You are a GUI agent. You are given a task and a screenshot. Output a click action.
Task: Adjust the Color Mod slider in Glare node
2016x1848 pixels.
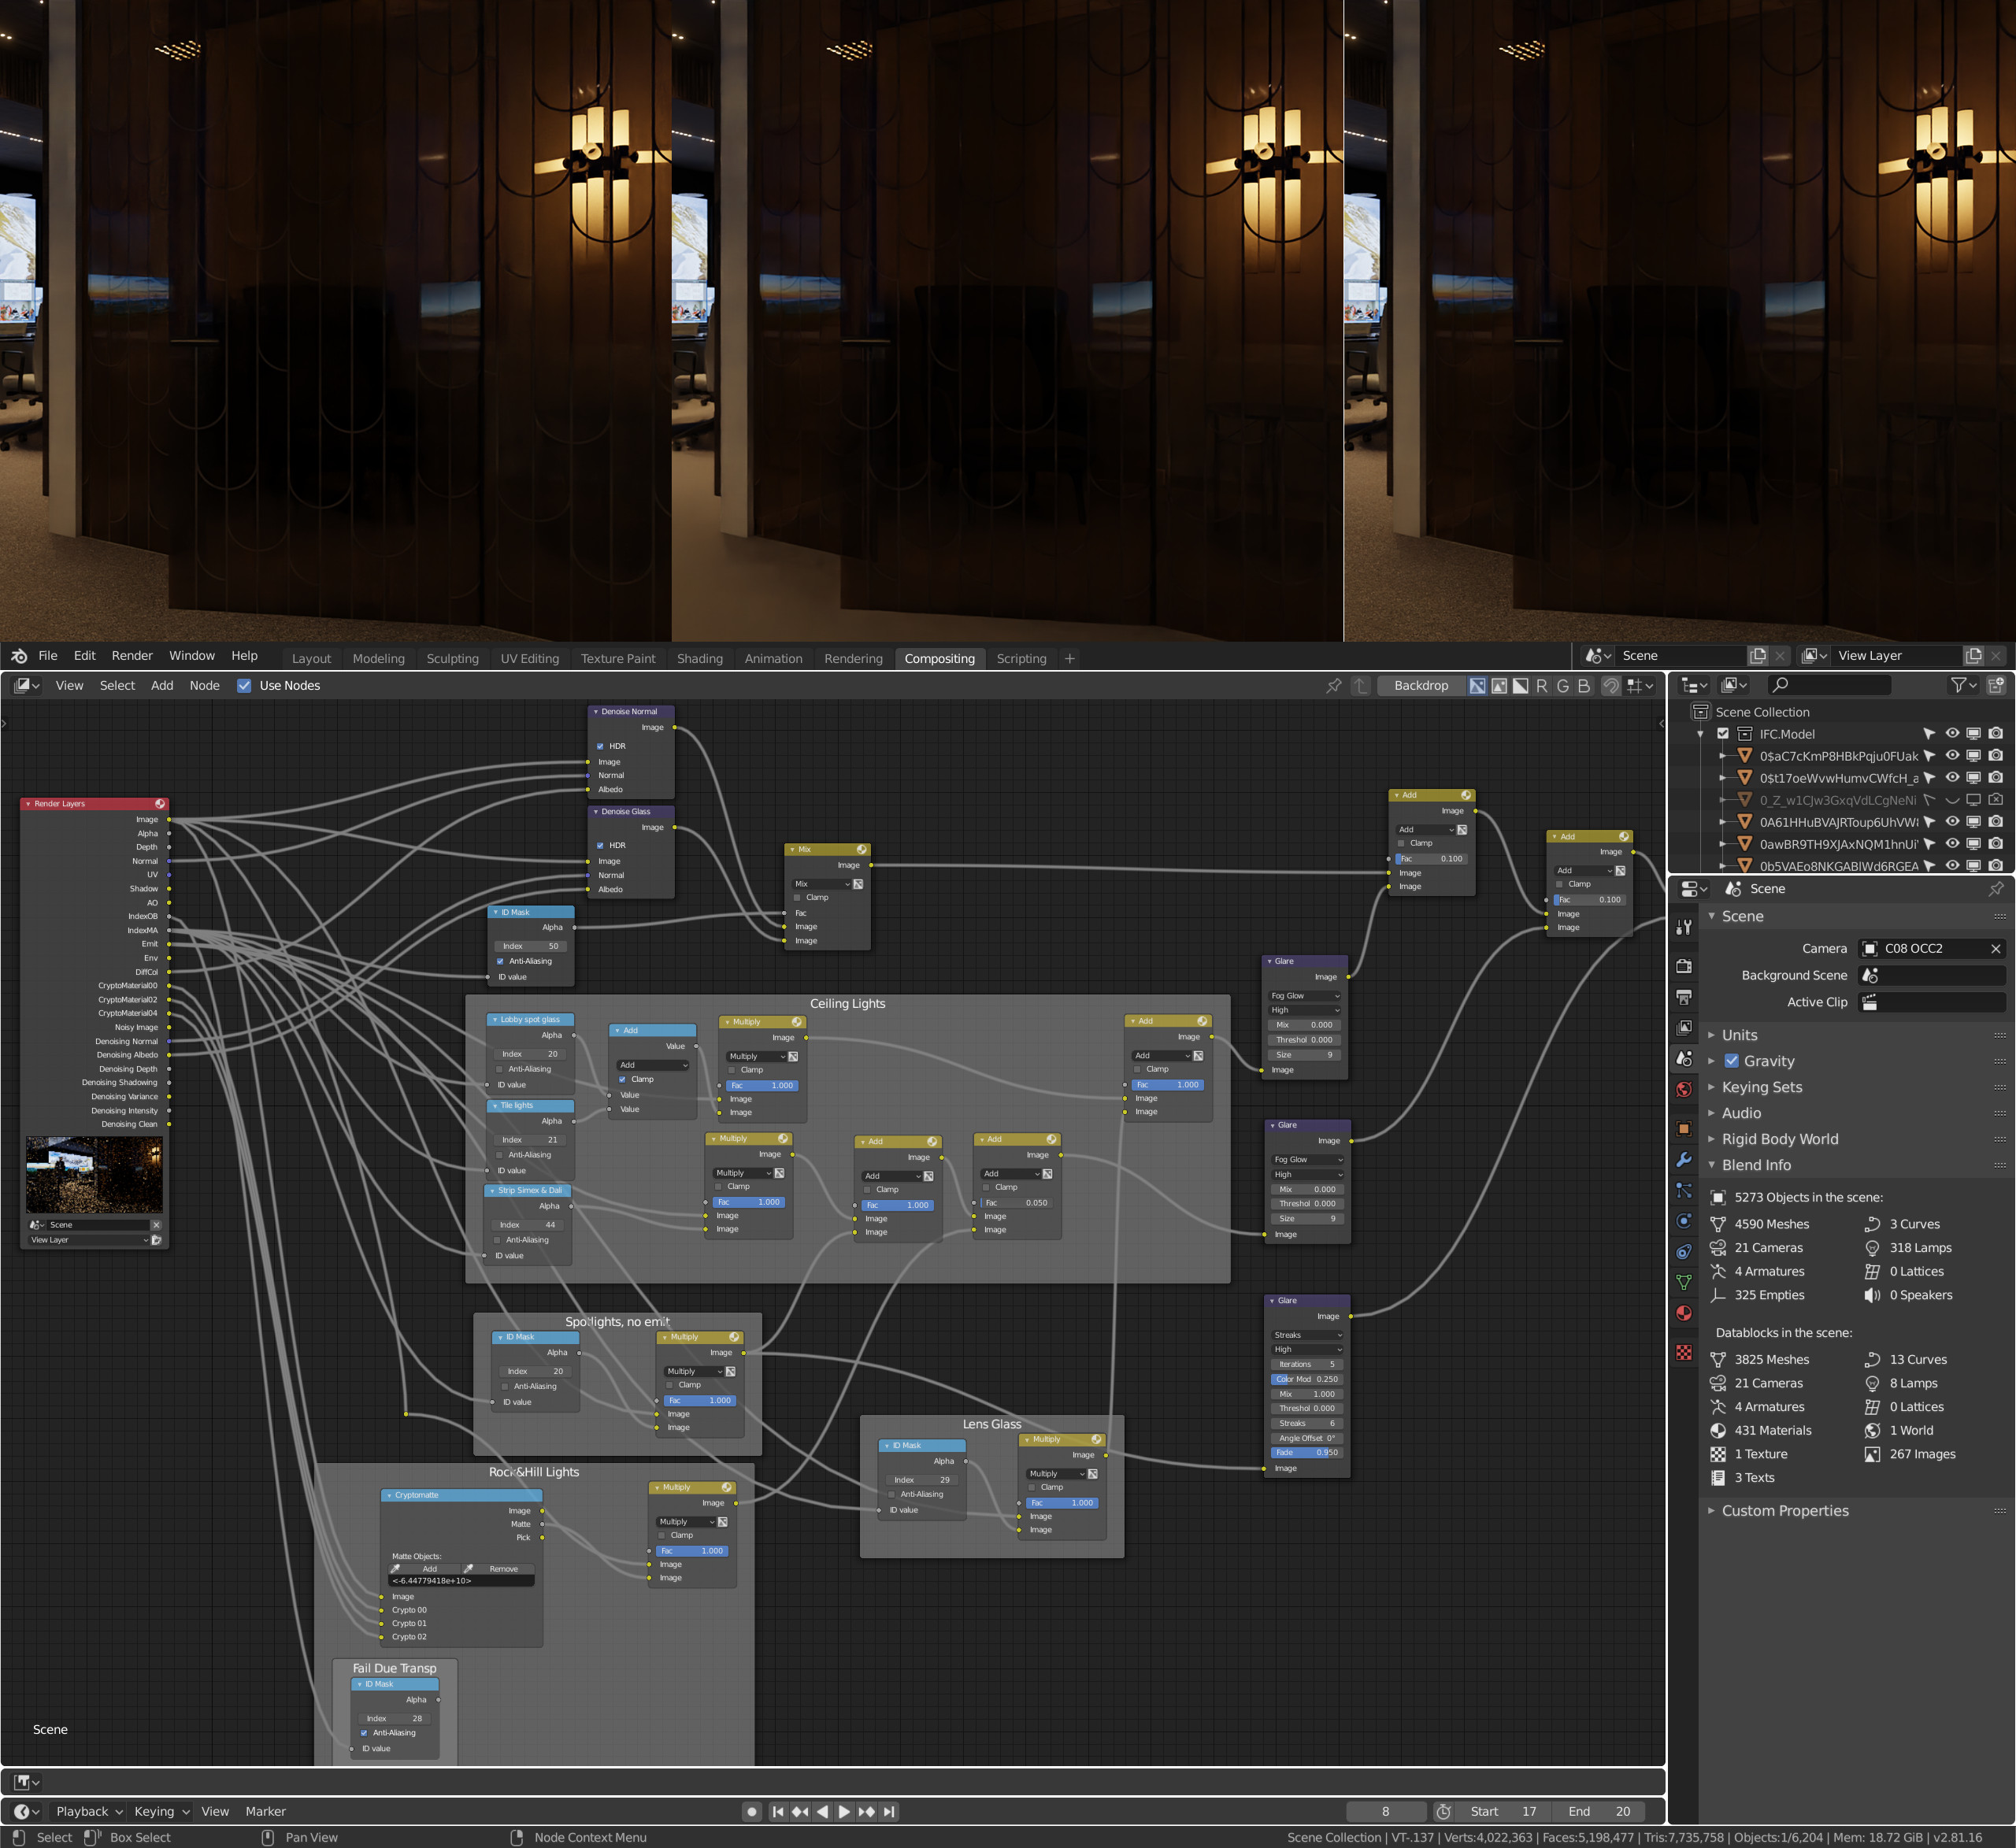(x=1306, y=1379)
